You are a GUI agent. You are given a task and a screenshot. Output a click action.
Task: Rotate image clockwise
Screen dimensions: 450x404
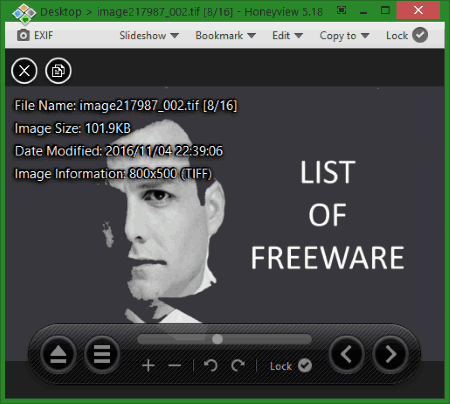(x=238, y=366)
